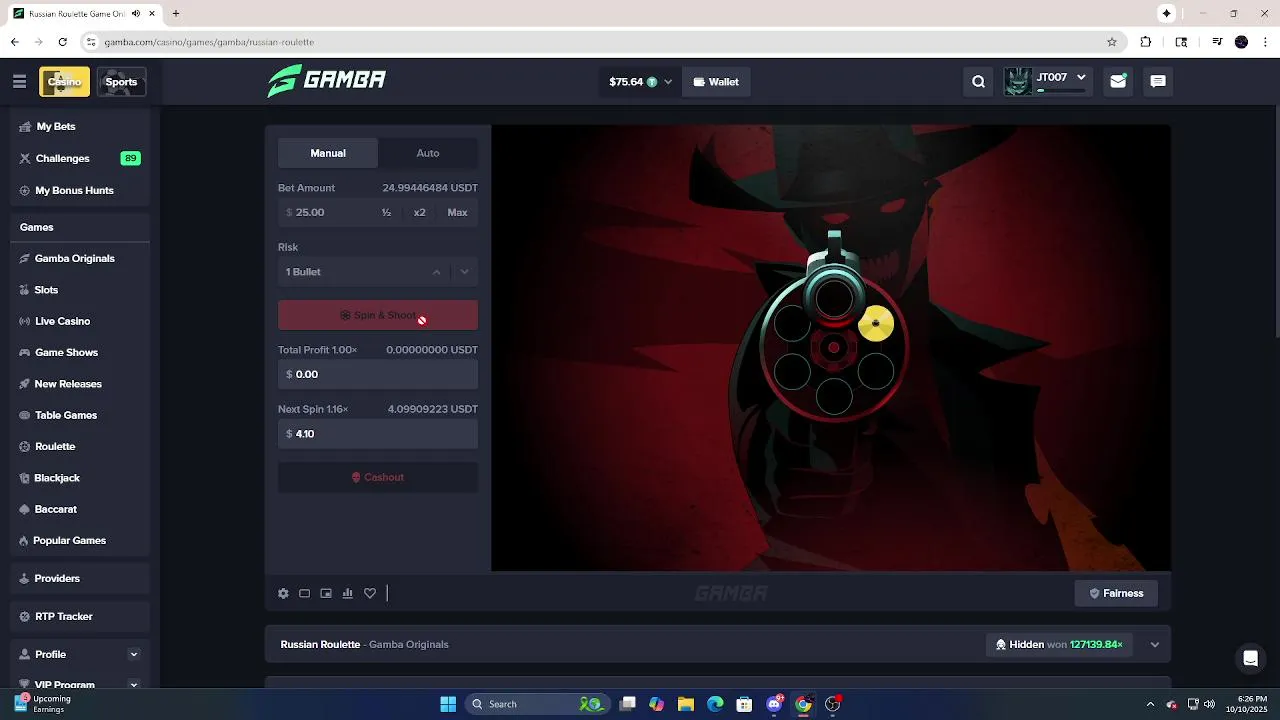Go back in browser
This screenshot has height=720, width=1280.
pos(14,42)
